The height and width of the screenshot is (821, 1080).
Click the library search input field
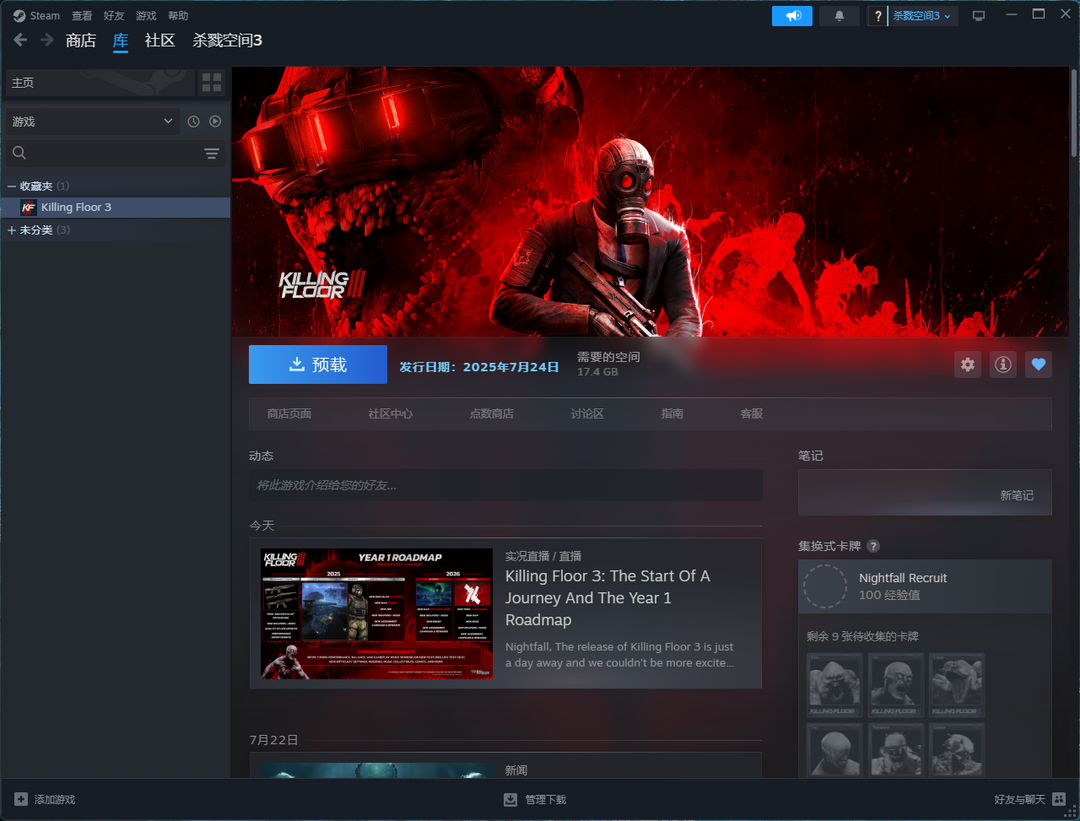click(x=116, y=153)
